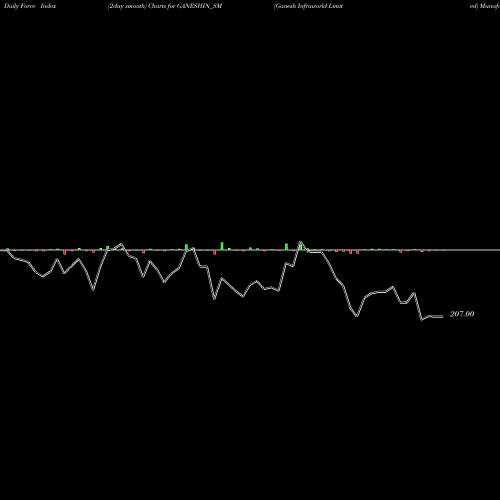Click the '(2day smooth) Charts for GANESHIN_SM' text
Screen dimensions: 500x500
tap(165, 6)
